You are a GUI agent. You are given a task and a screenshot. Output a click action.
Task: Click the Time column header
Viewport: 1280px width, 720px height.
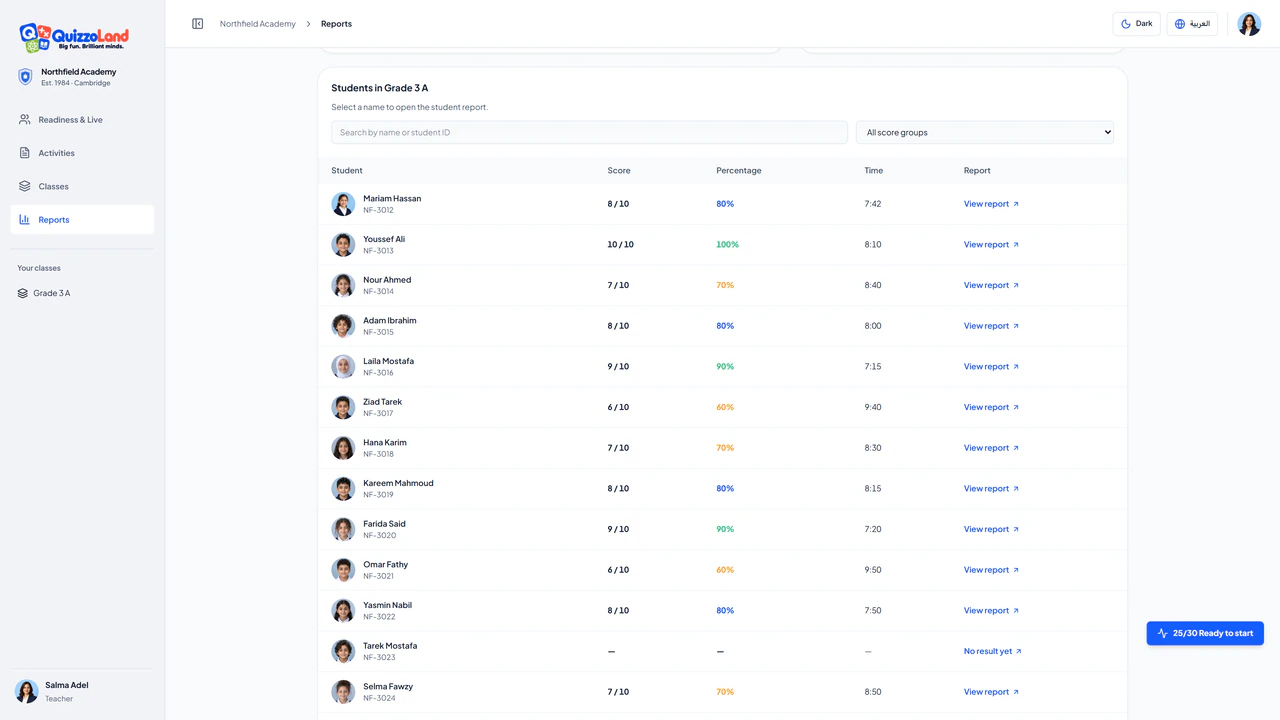(874, 171)
